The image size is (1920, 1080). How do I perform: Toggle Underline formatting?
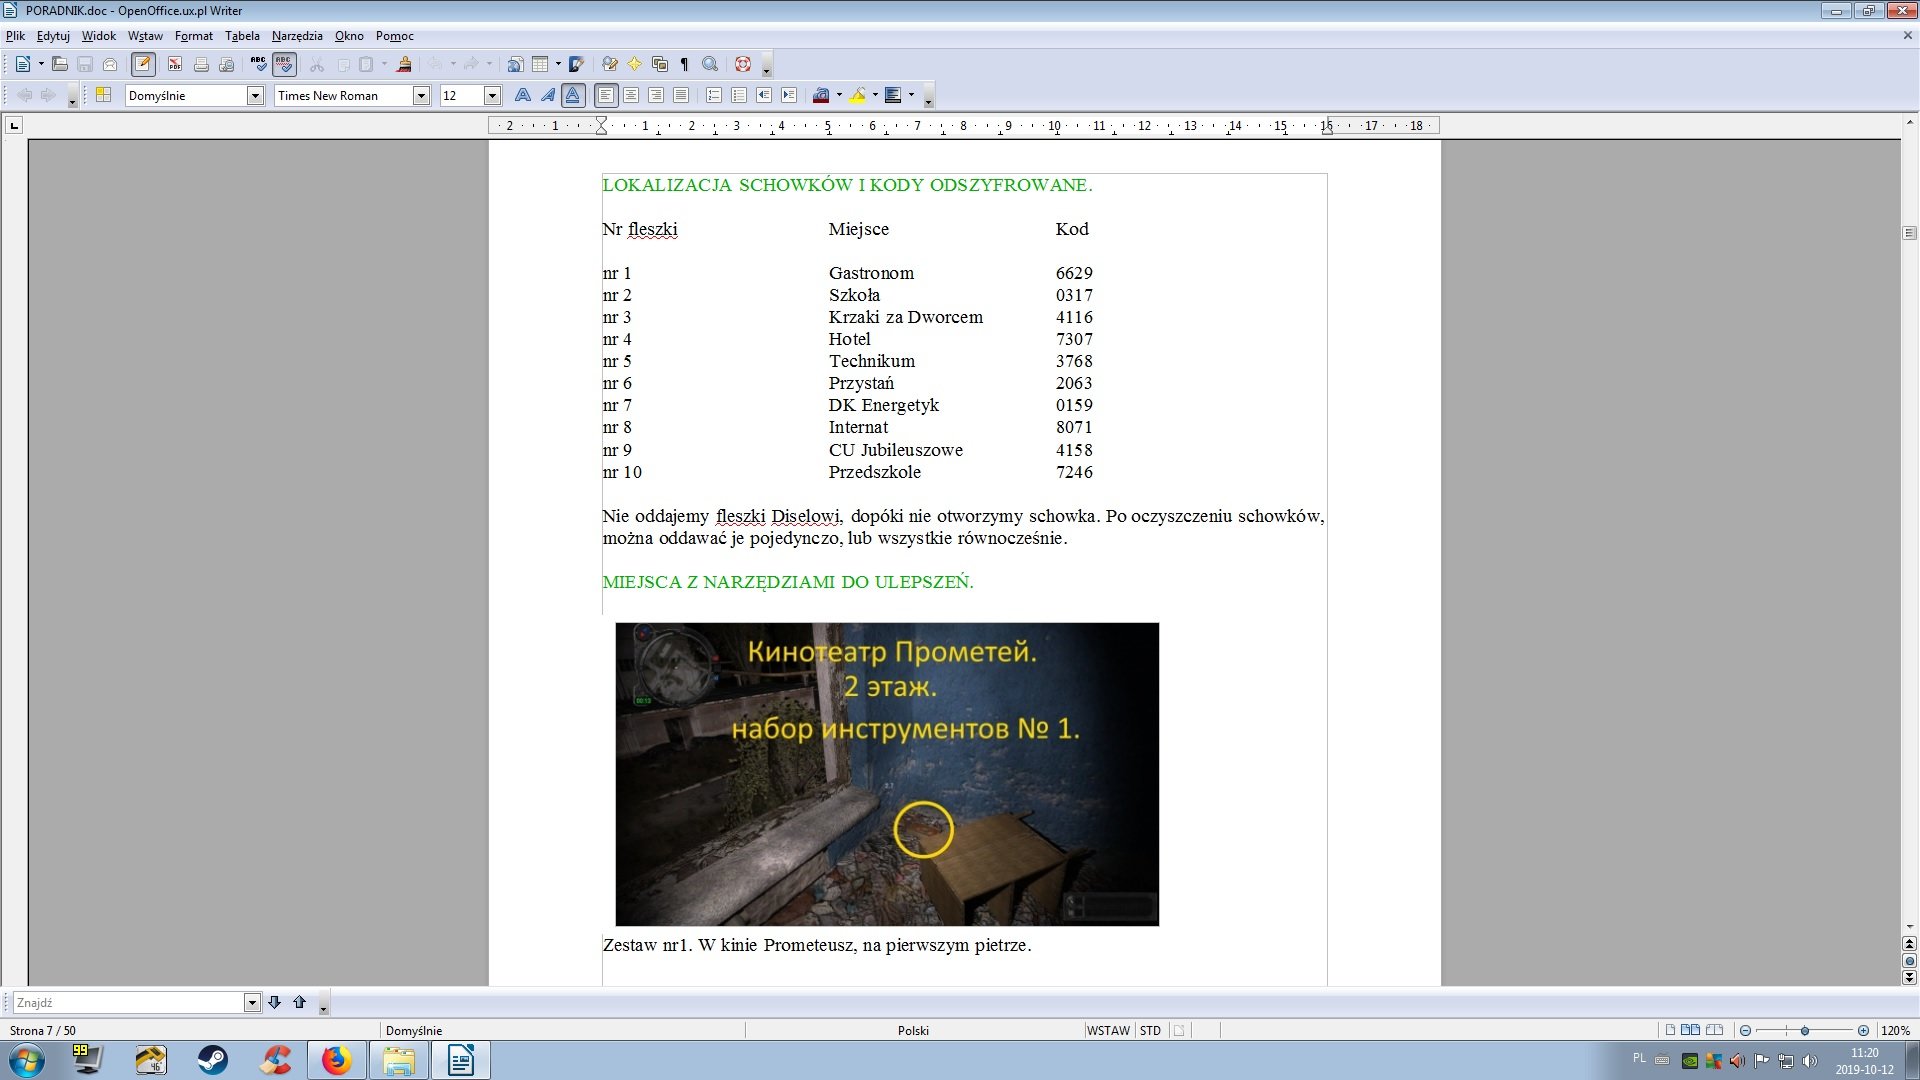[572, 95]
